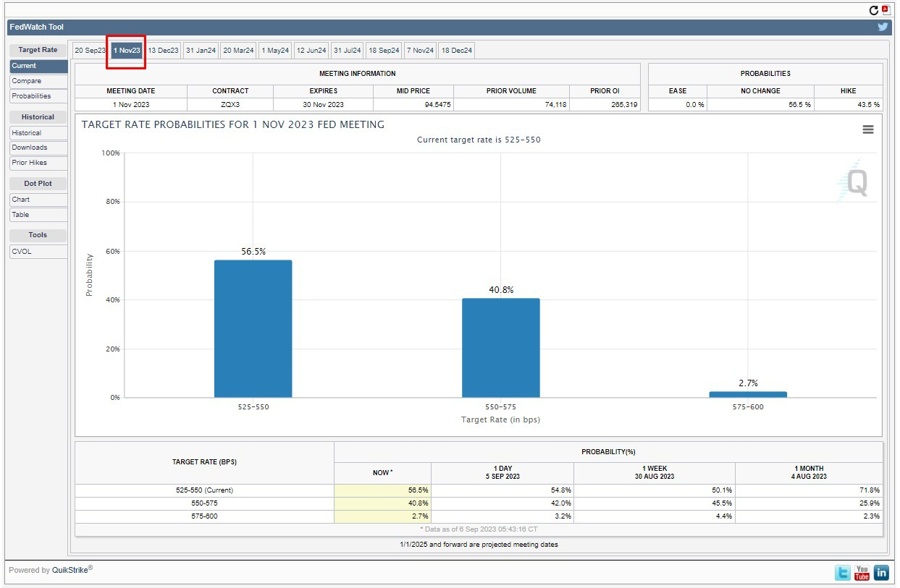Select the 13 Dec23 meeting tab
This screenshot has height=588, width=900.
pyautogui.click(x=163, y=51)
